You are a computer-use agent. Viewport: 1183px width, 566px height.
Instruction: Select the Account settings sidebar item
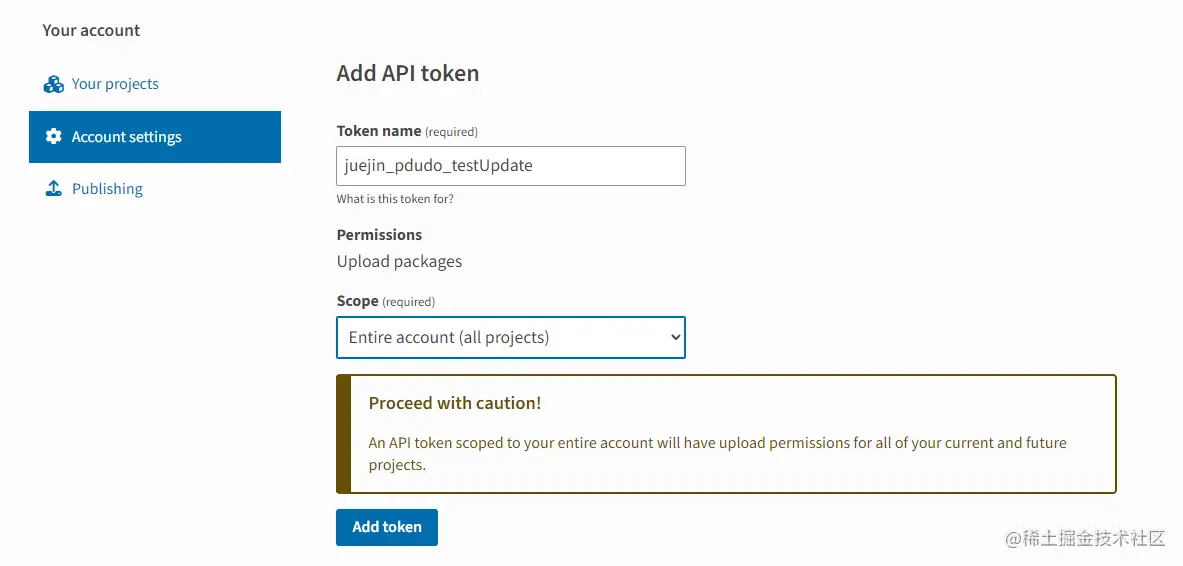tap(126, 137)
